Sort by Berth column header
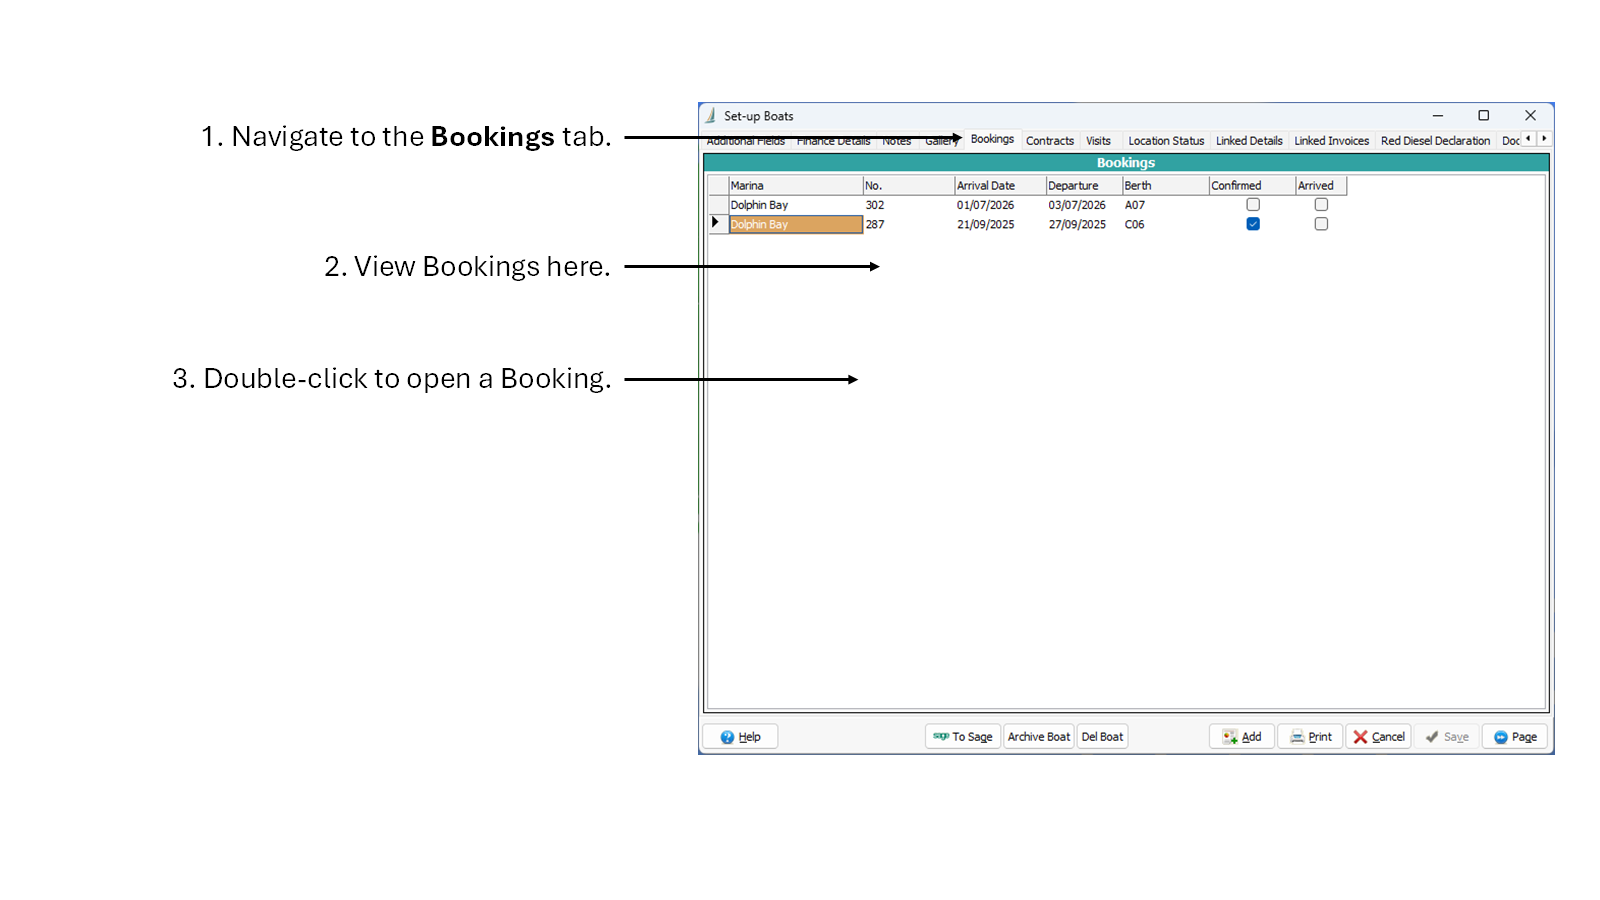The width and height of the screenshot is (1600, 900). coord(1165,186)
